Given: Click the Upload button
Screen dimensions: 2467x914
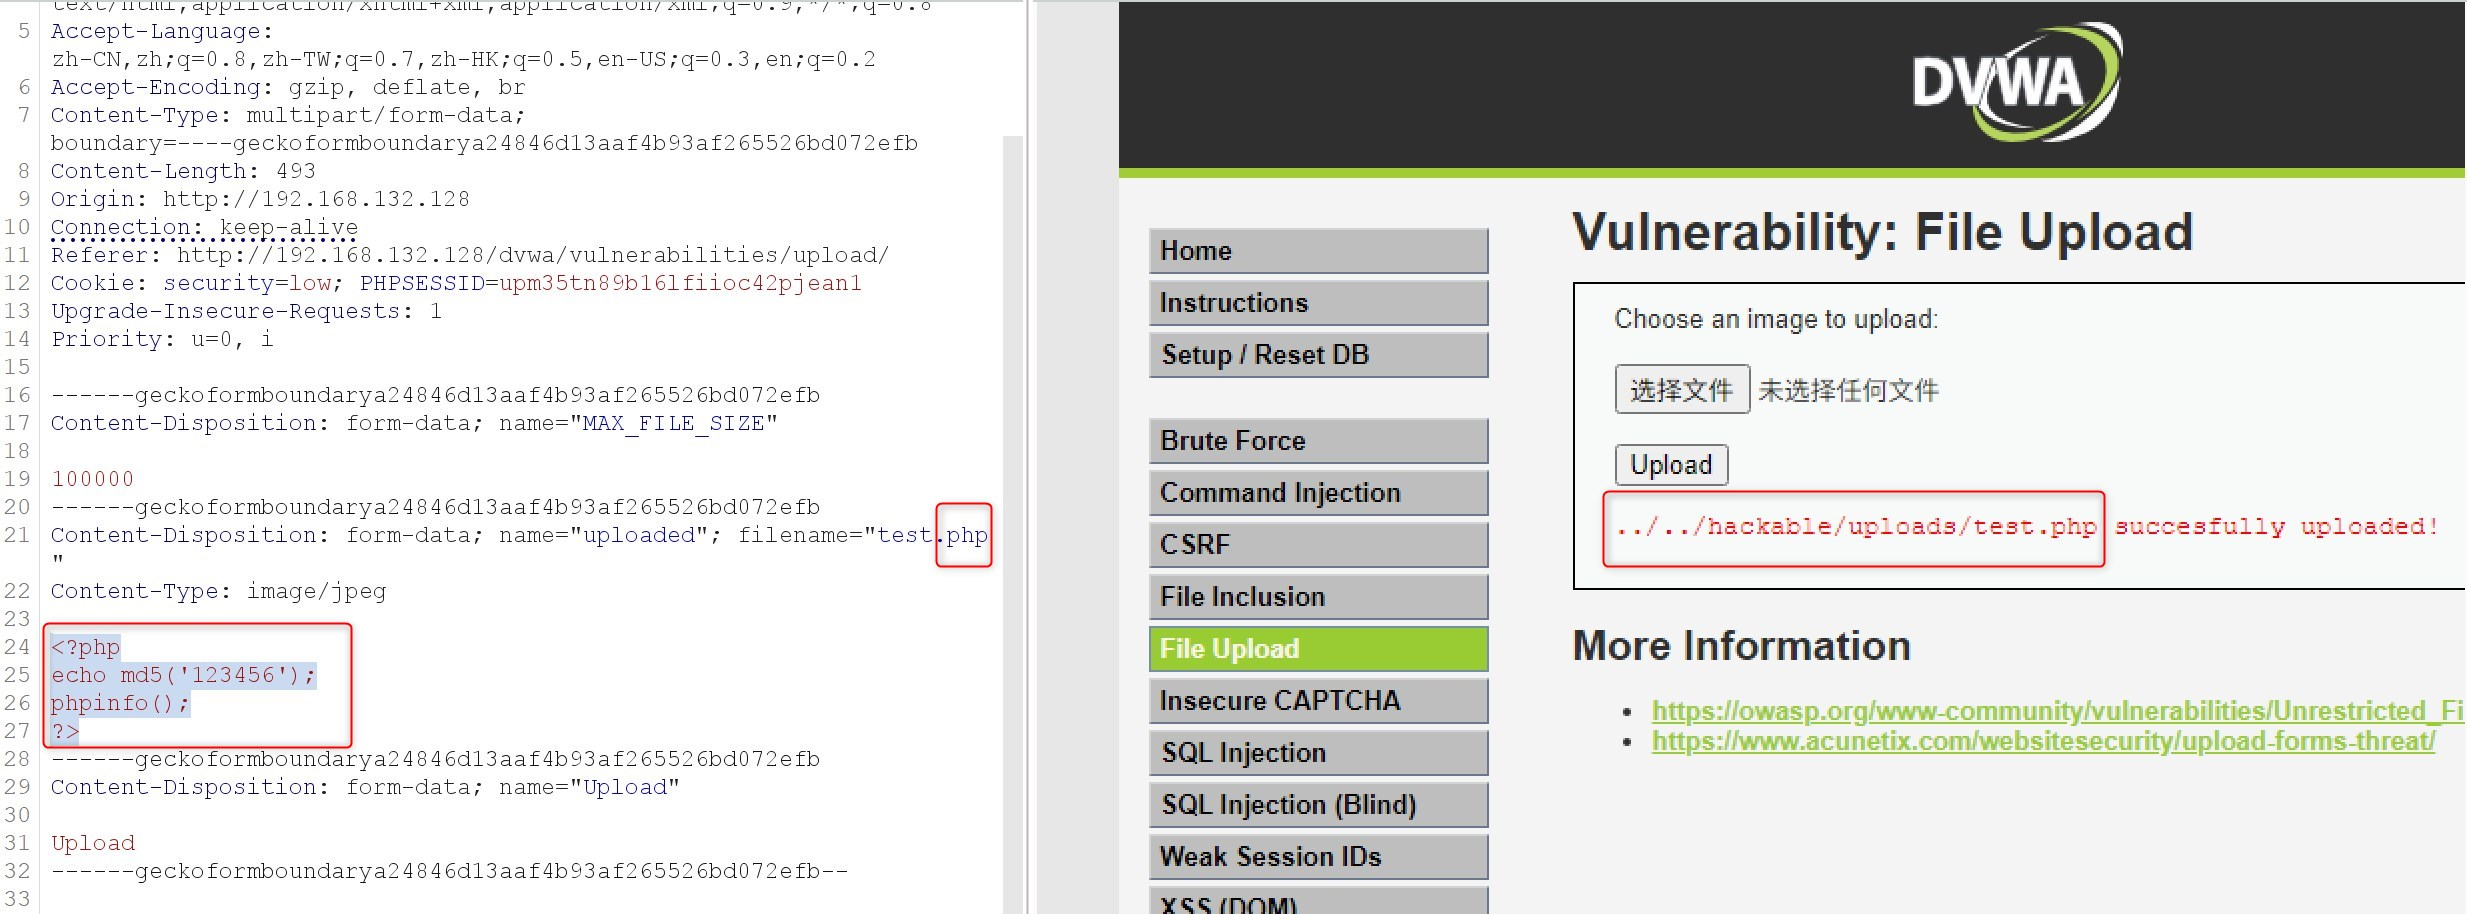Looking at the screenshot, I should pyautogui.click(x=1671, y=465).
